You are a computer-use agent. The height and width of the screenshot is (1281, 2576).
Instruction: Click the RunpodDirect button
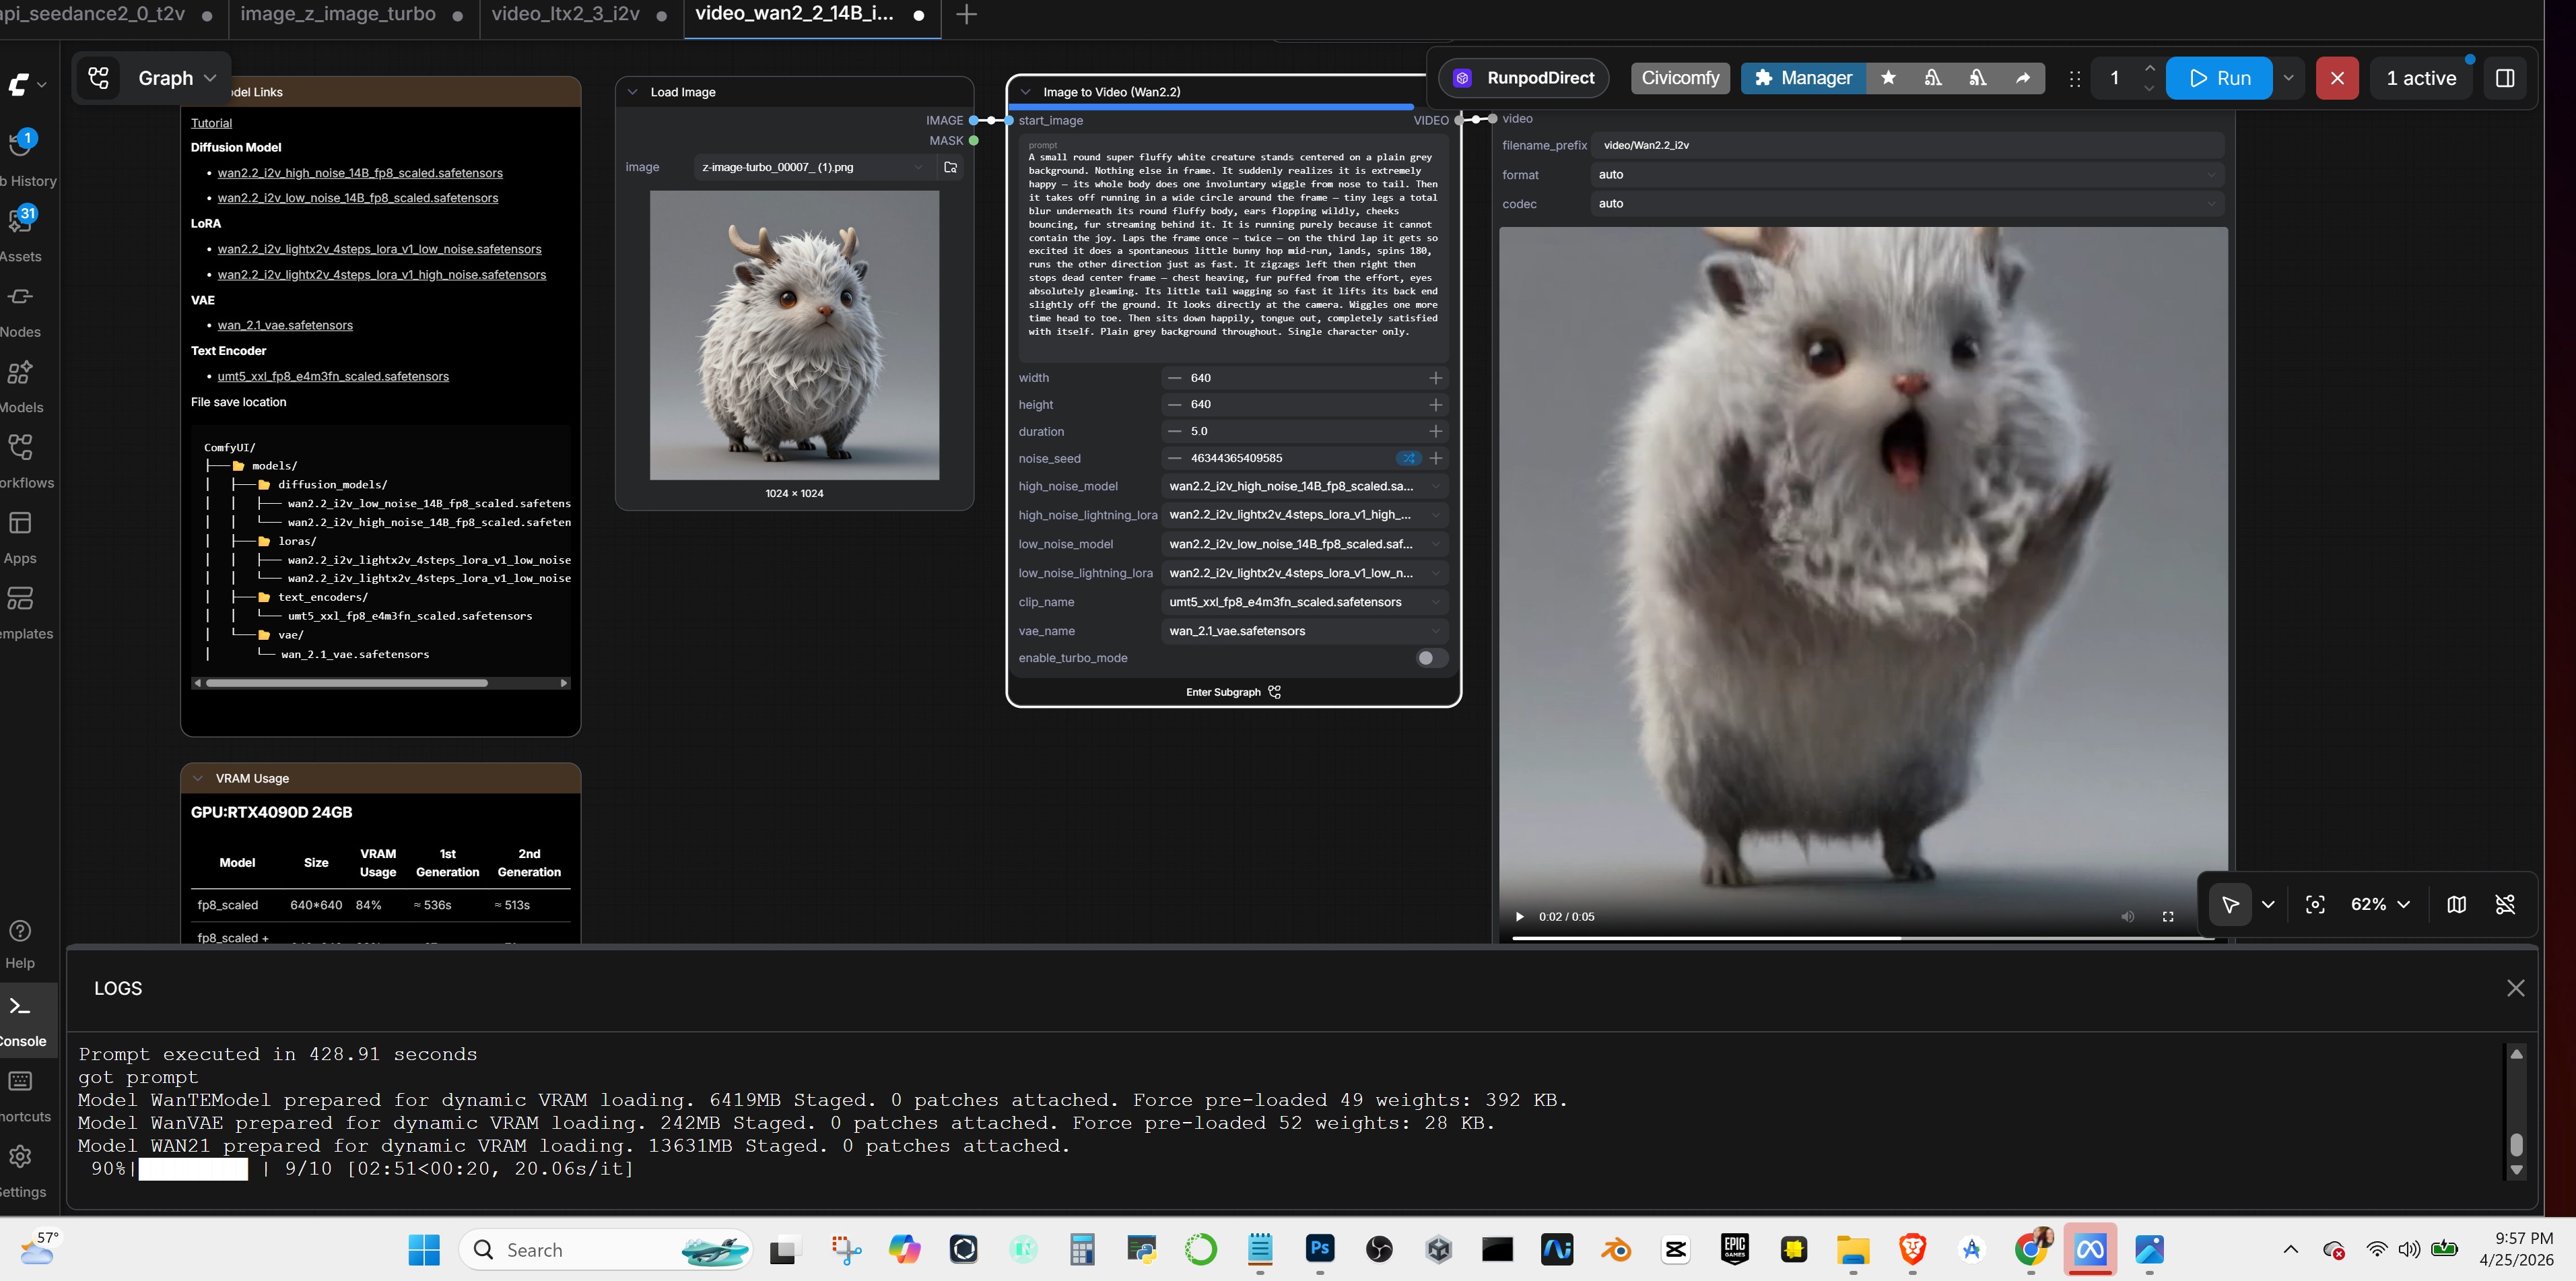(x=1524, y=78)
